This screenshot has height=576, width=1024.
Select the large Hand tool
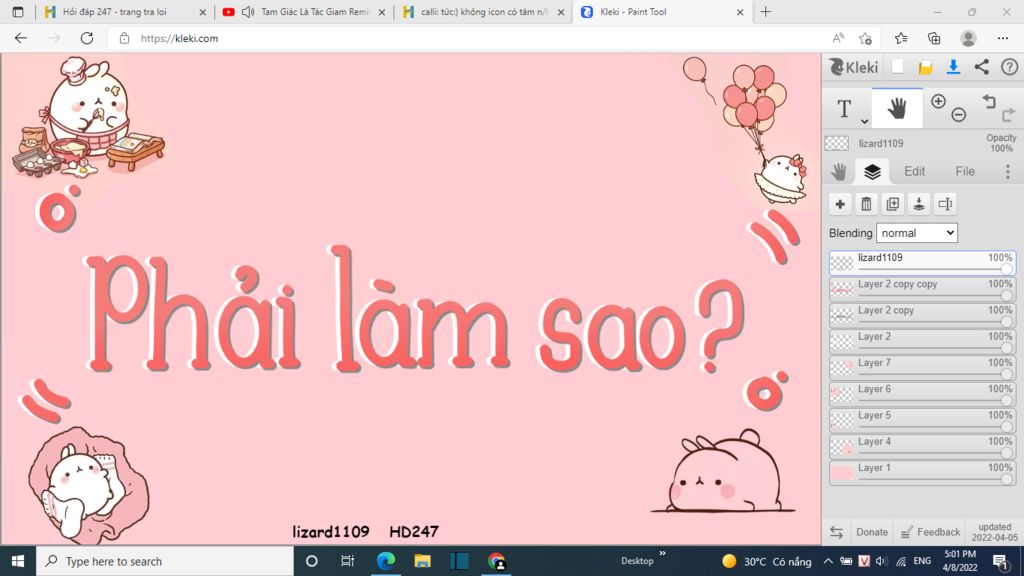[897, 108]
